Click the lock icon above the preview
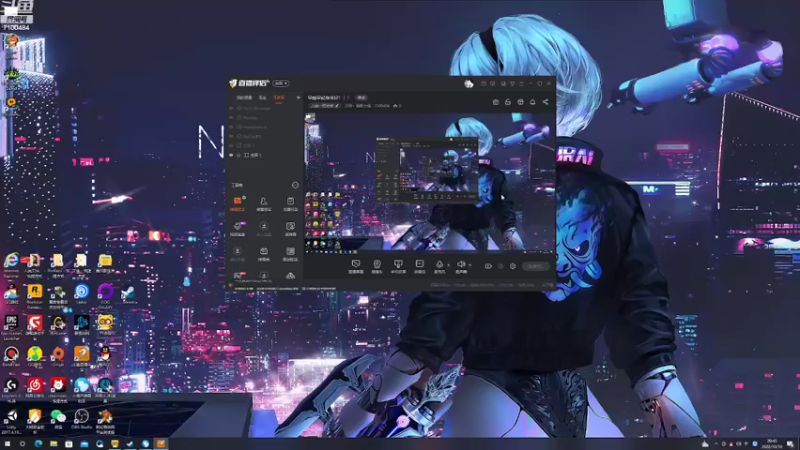The height and width of the screenshot is (450, 800). [508, 102]
